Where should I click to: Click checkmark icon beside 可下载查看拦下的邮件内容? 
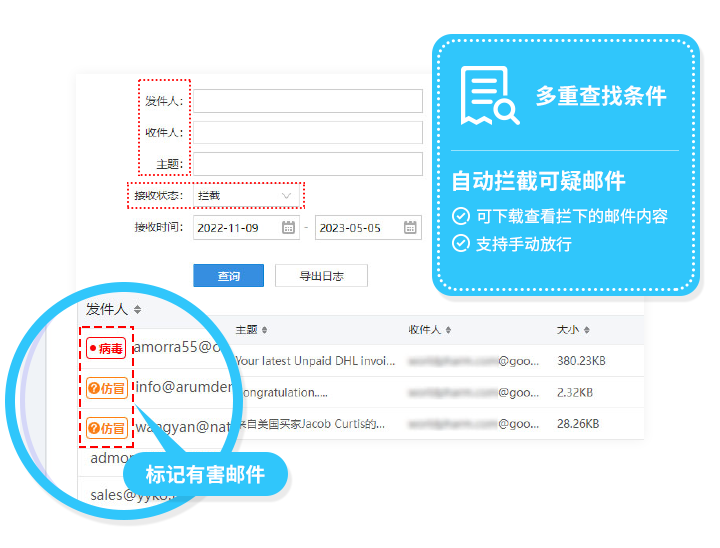(x=461, y=216)
